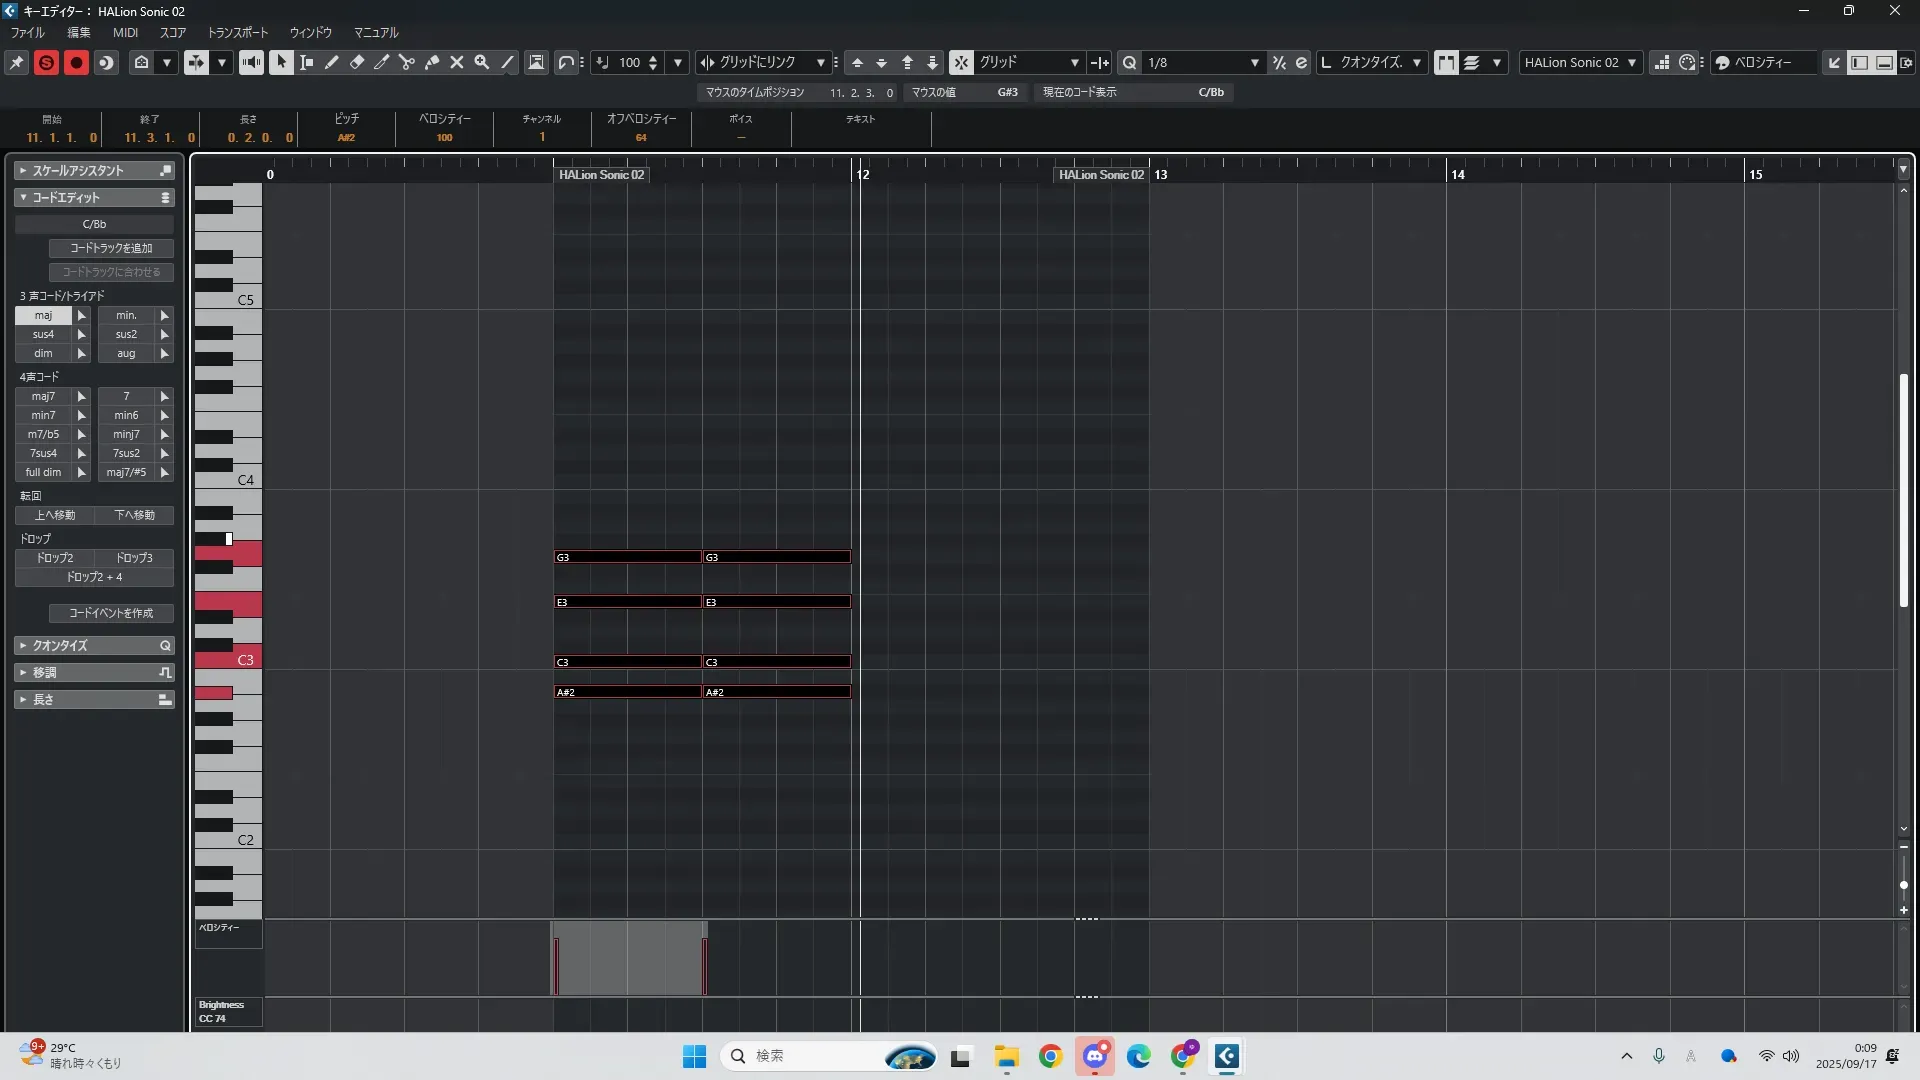Toggle Solo Editor button
Viewport: 1920px width, 1080px height.
(x=46, y=62)
